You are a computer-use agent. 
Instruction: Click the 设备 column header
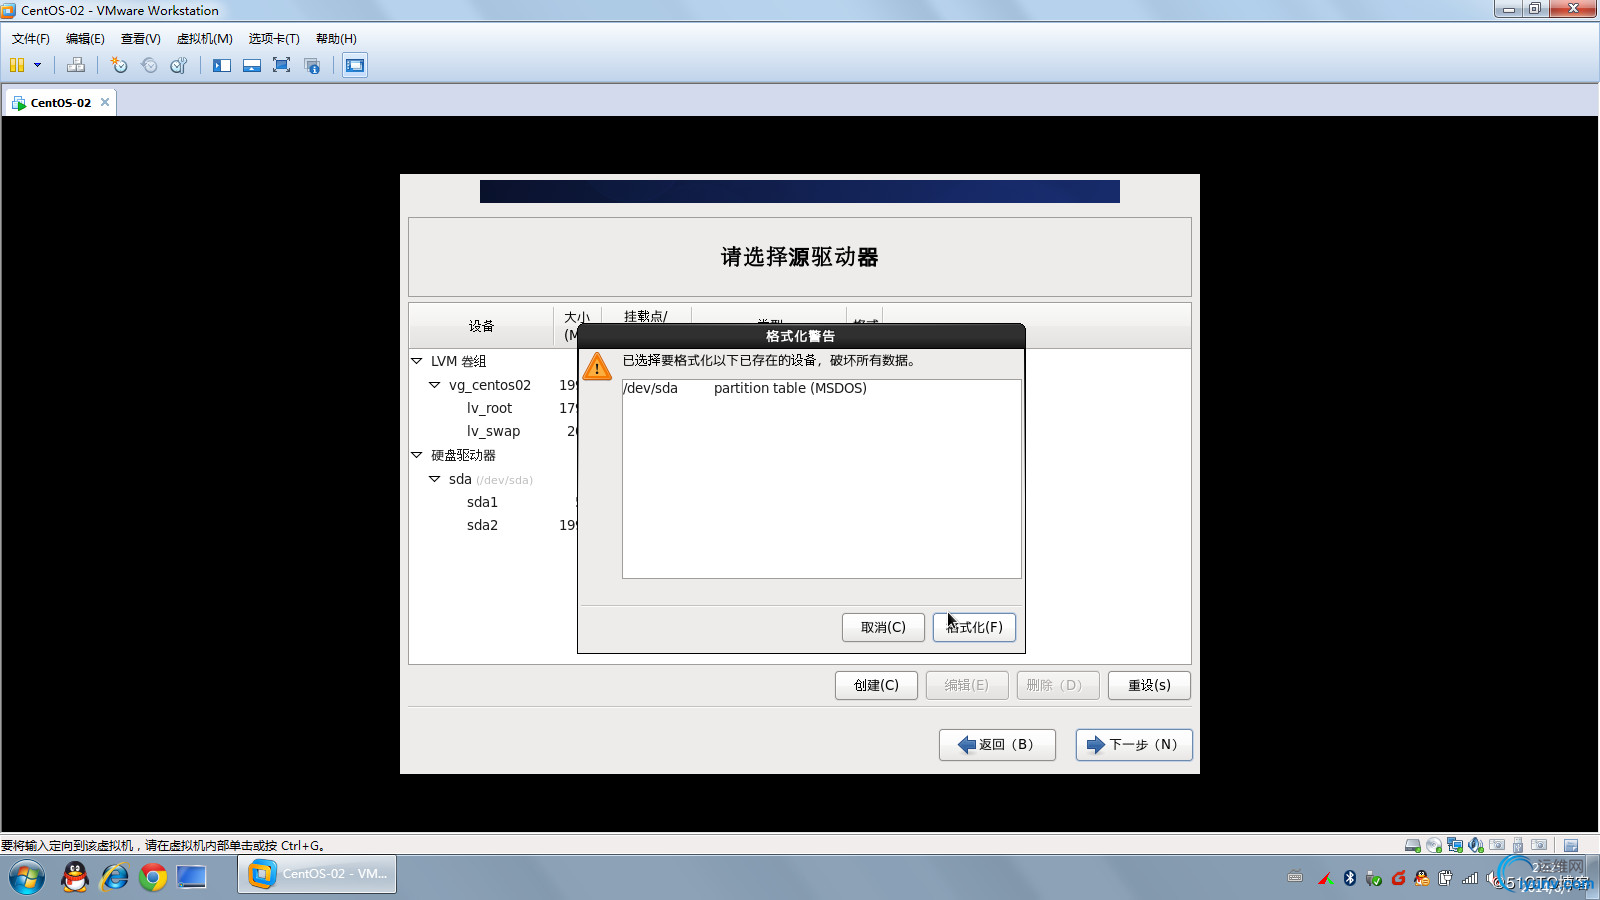pos(481,326)
